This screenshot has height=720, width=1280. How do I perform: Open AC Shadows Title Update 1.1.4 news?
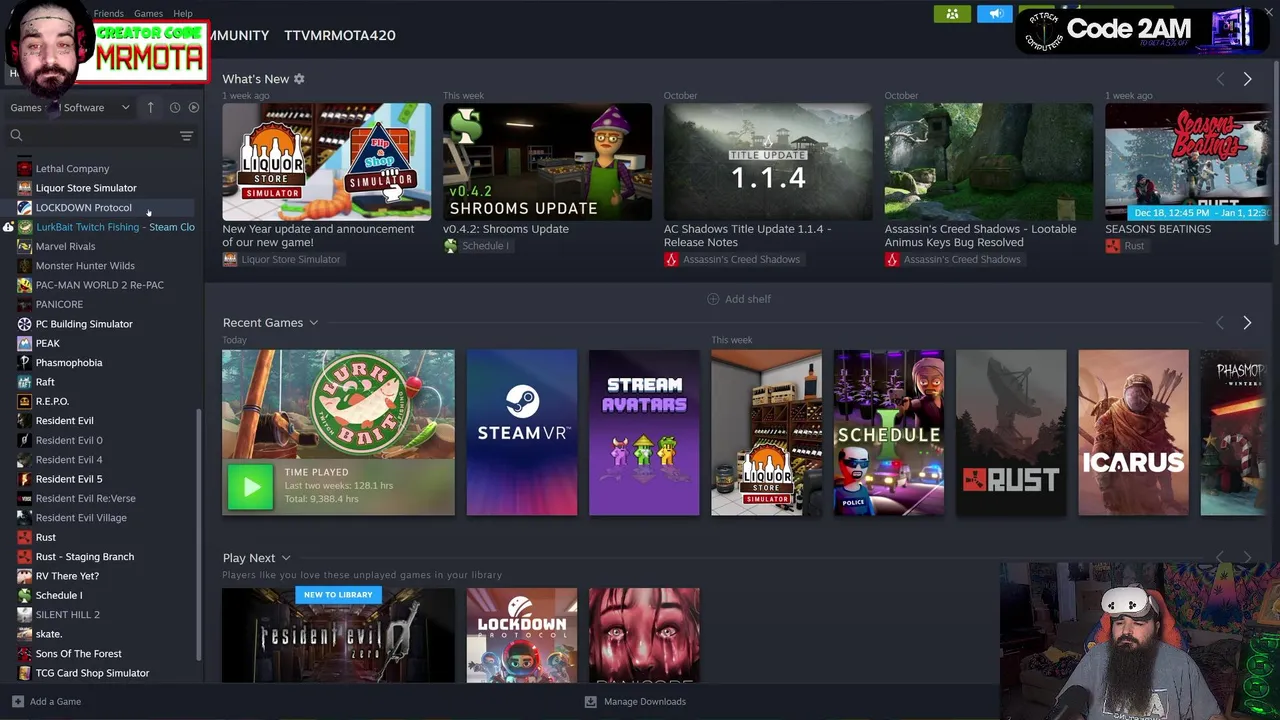pos(768,162)
